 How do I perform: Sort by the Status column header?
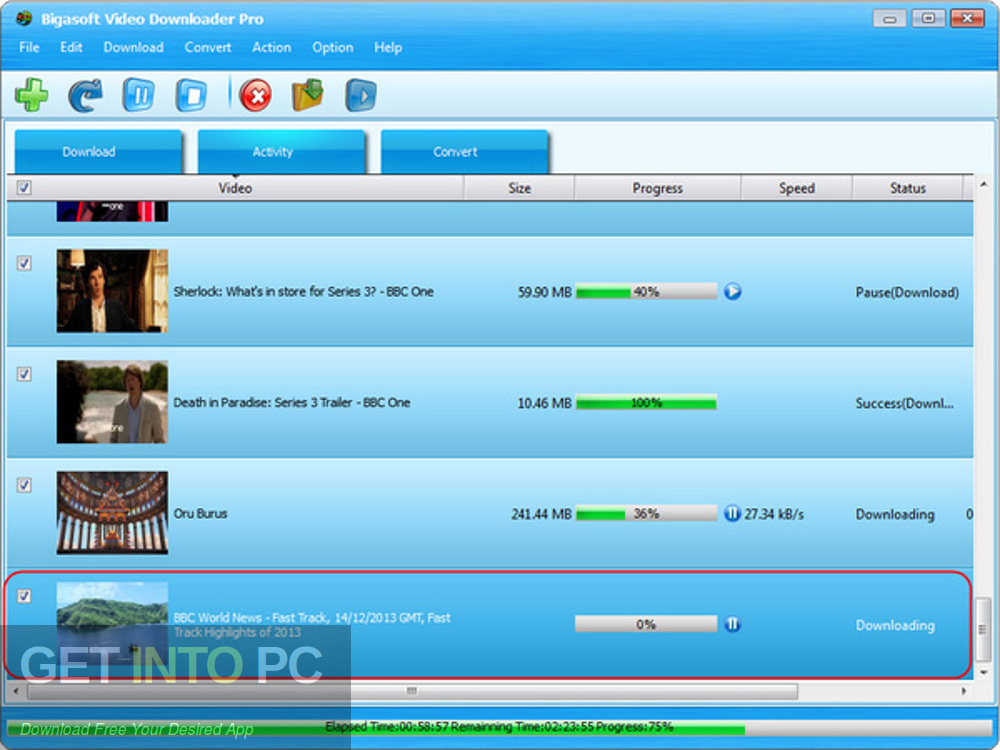tap(908, 188)
